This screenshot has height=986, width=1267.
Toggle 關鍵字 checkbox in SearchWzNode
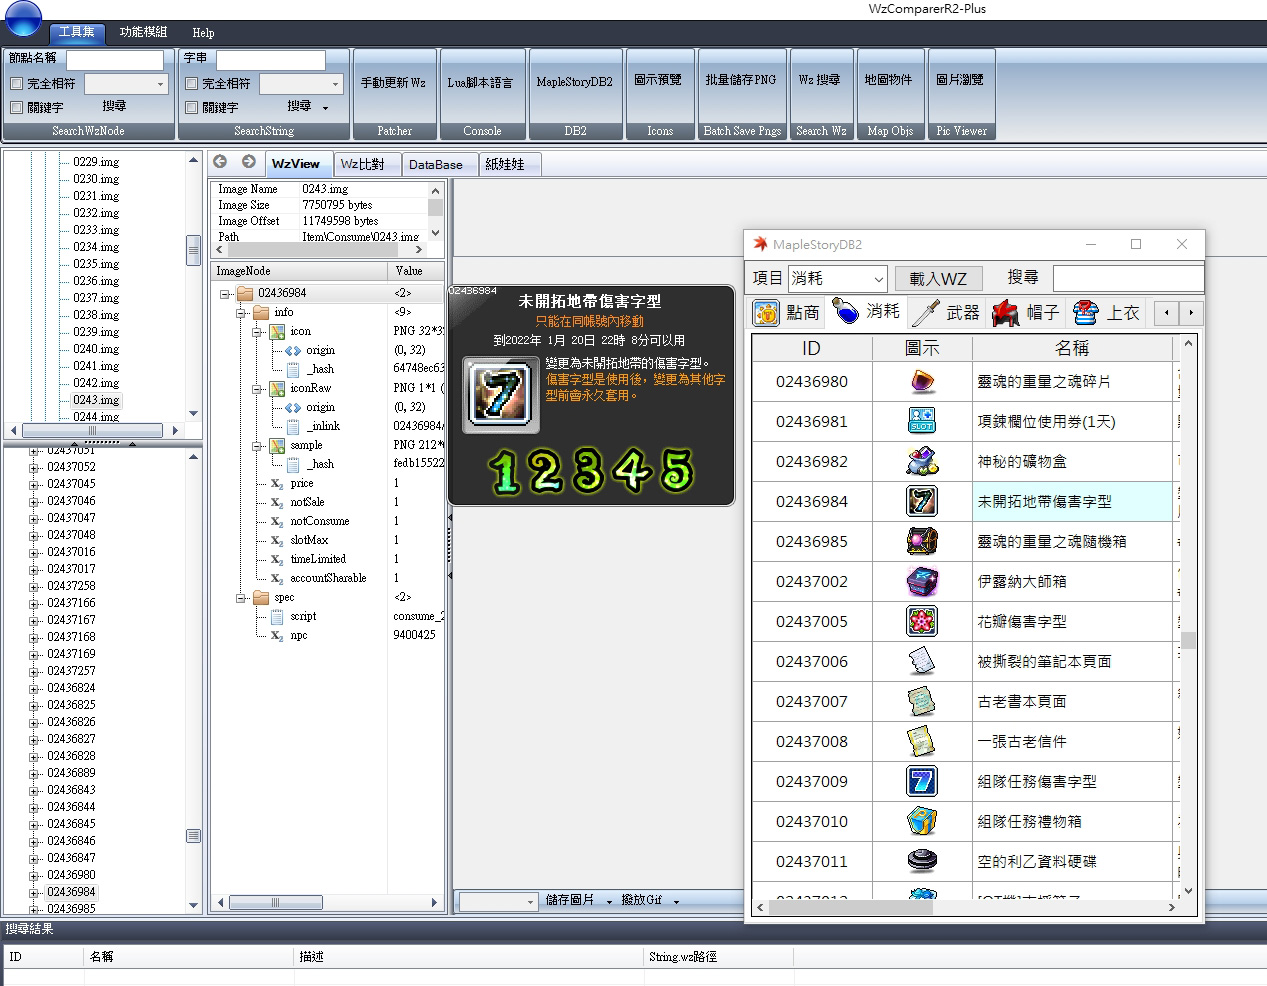click(x=16, y=107)
